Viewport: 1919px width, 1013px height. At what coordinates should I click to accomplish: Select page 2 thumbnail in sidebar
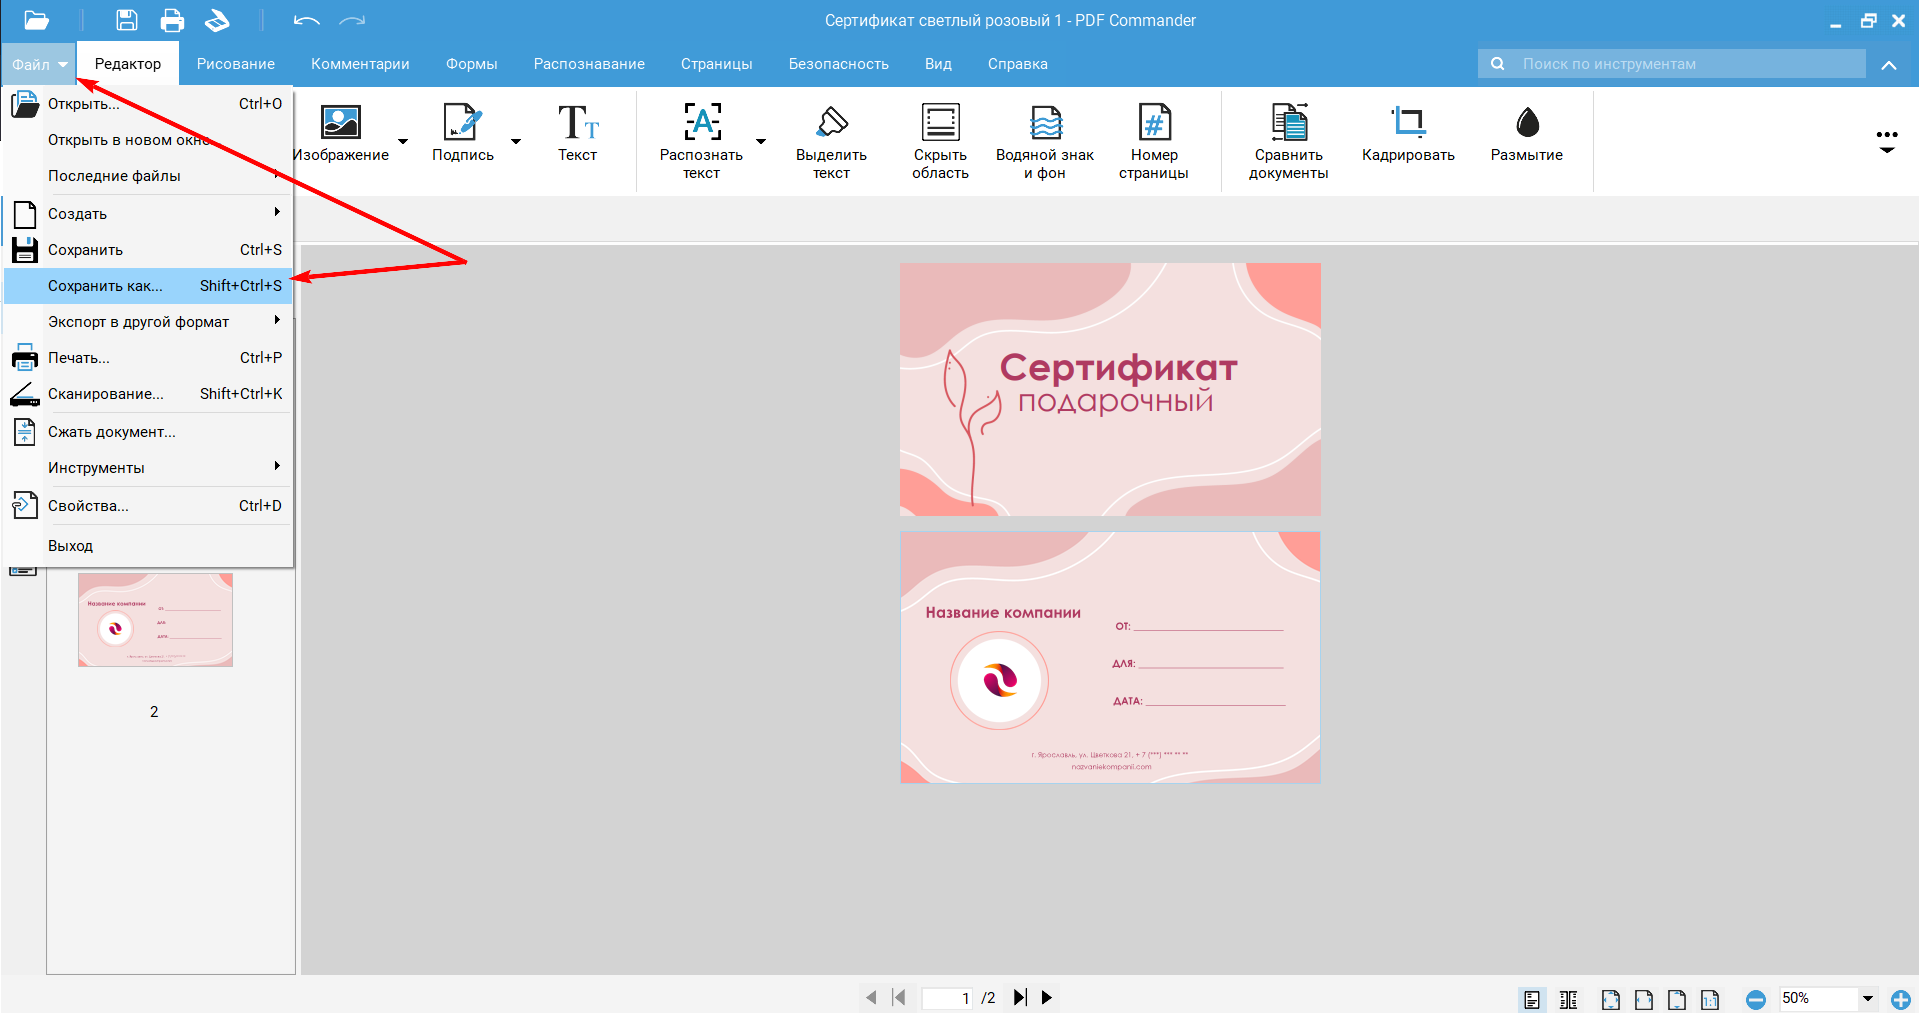(x=155, y=620)
